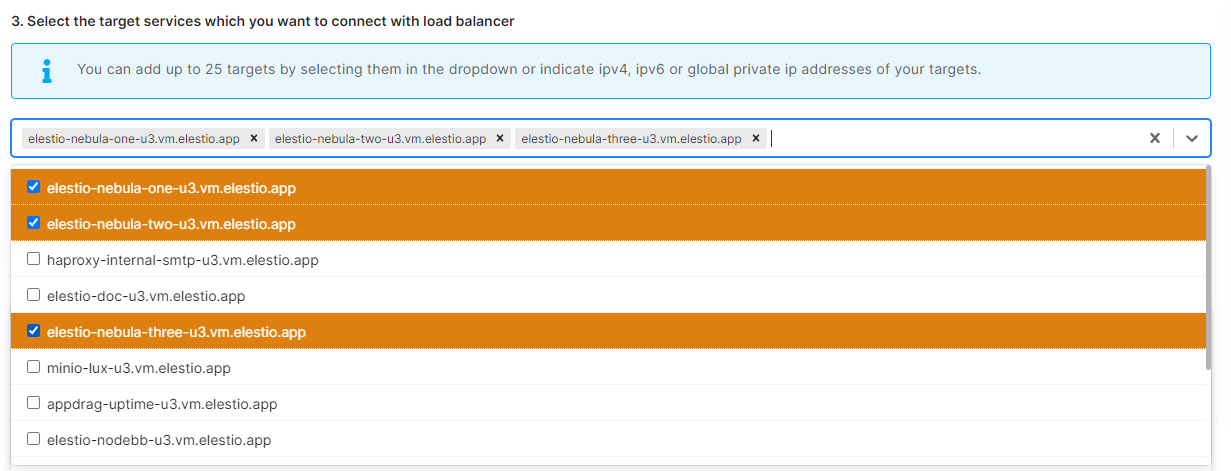Check the haproxy-internal-smtp-u3 checkbox

pyautogui.click(x=34, y=259)
